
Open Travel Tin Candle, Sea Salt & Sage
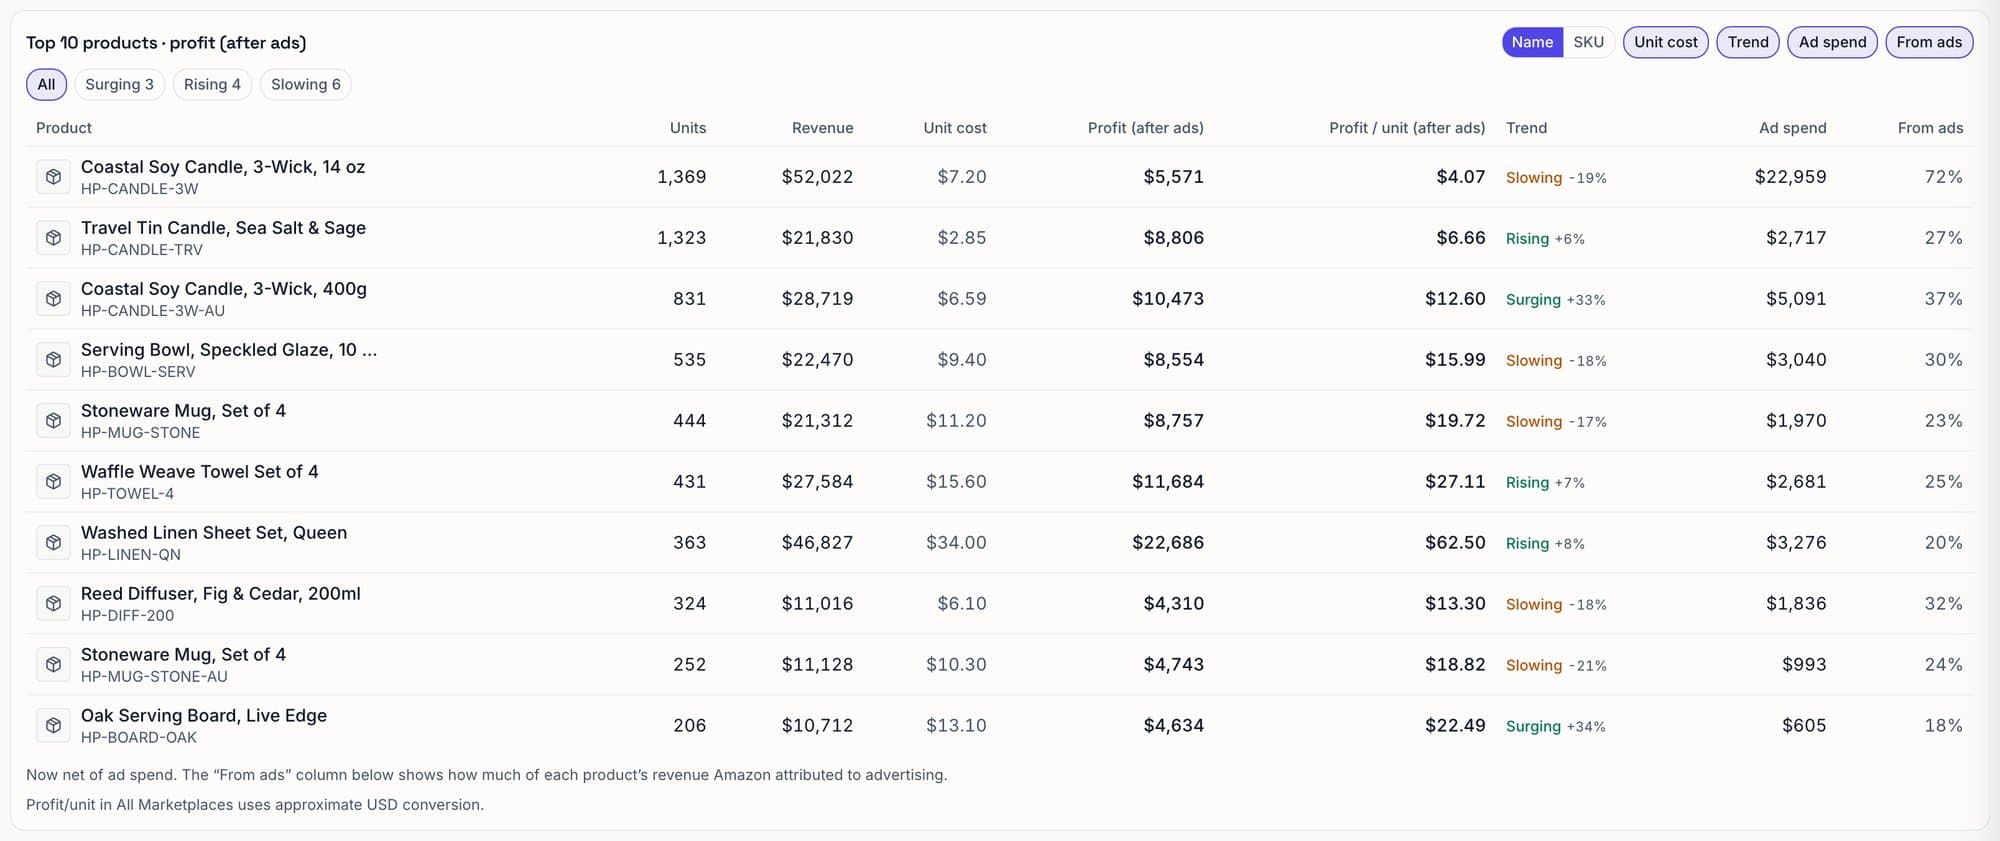point(223,228)
